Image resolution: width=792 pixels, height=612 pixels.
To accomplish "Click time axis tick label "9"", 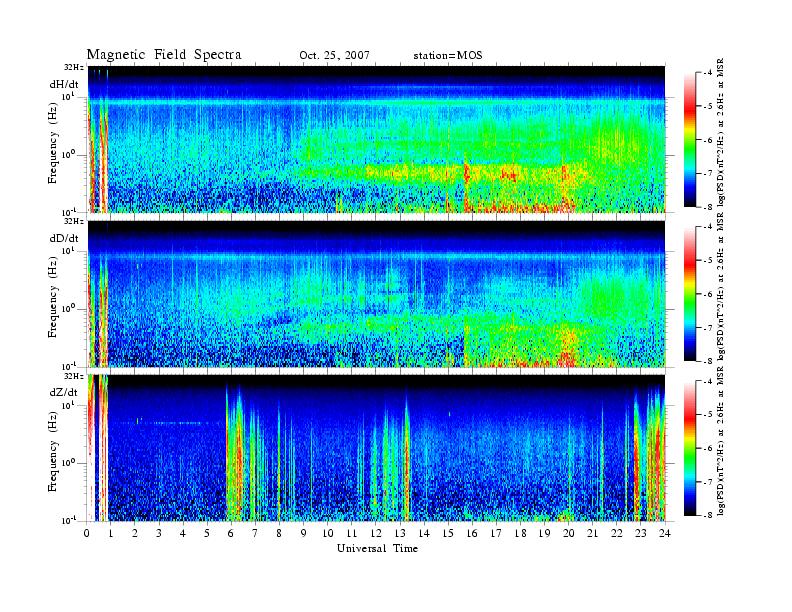I will coord(304,534).
